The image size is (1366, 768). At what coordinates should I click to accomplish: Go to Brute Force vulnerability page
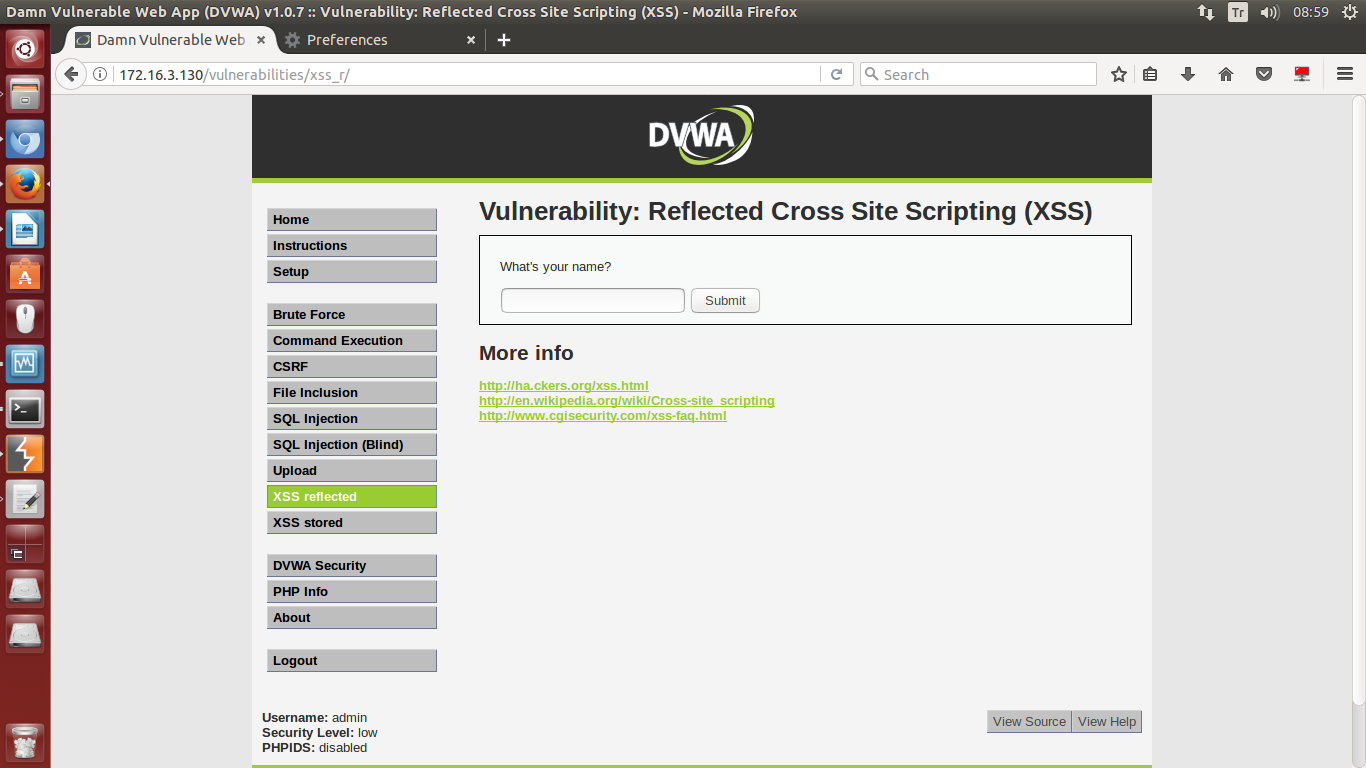[x=352, y=315]
